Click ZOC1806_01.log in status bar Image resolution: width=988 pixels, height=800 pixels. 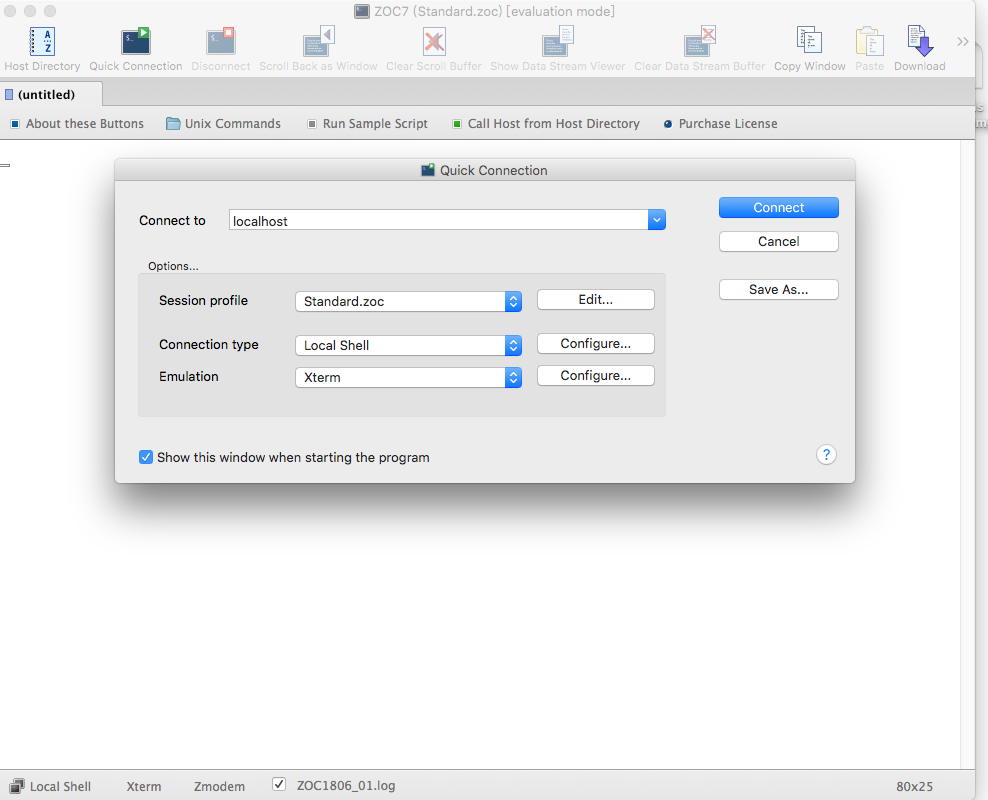tap(346, 786)
